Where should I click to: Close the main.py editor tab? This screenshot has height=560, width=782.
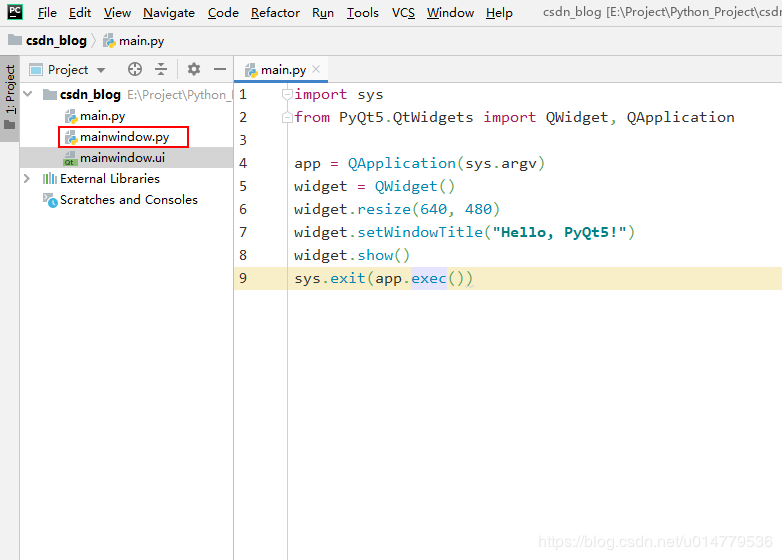tap(316, 69)
